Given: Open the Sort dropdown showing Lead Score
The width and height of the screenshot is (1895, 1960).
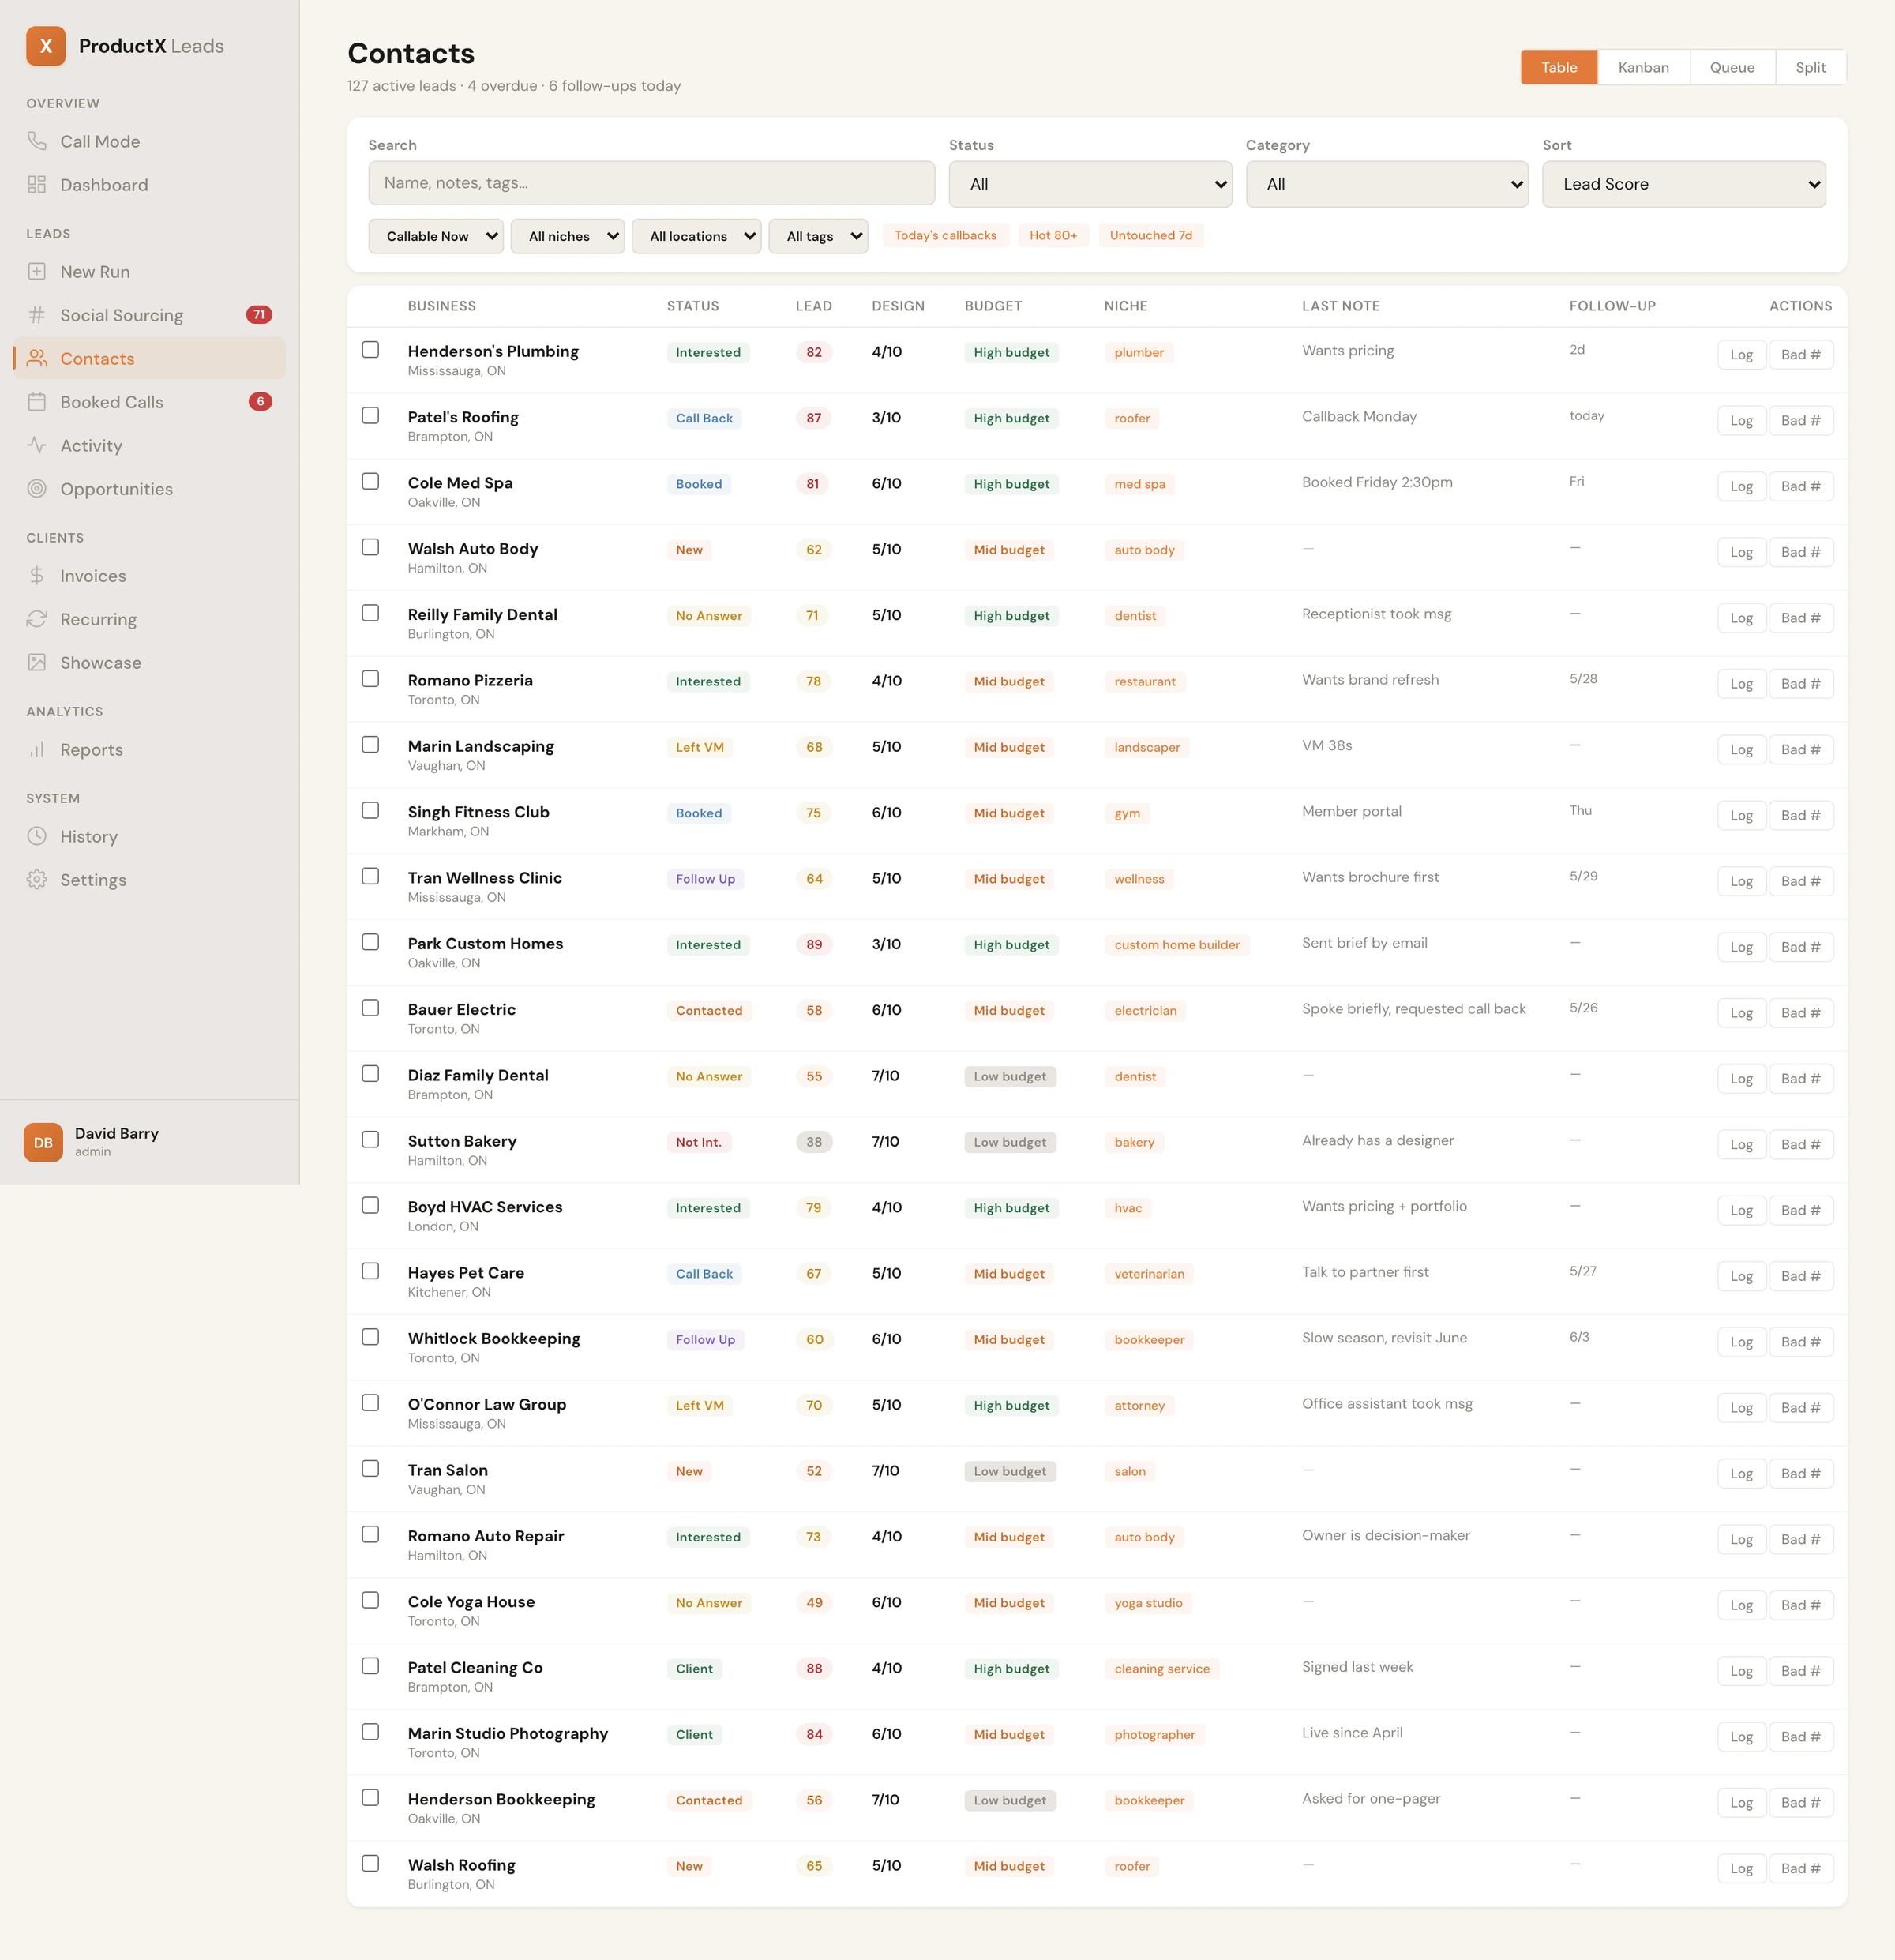Looking at the screenshot, I should [x=1684, y=184].
